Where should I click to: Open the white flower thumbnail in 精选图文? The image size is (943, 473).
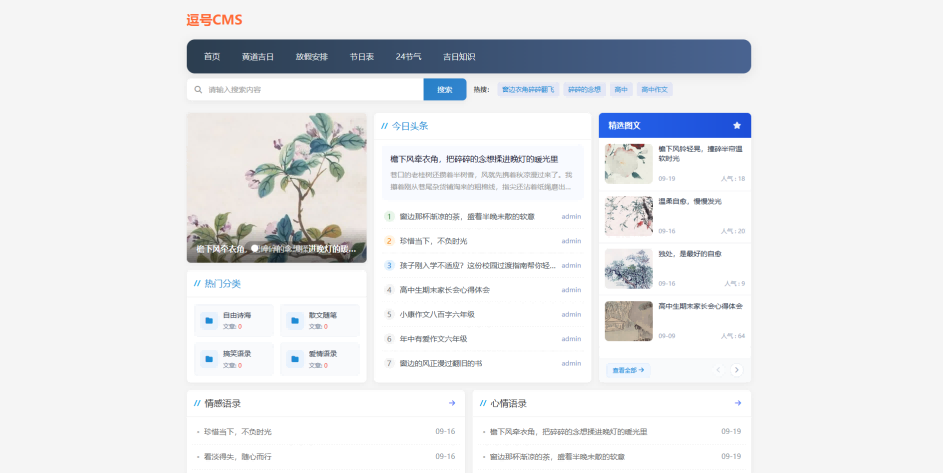tap(628, 164)
